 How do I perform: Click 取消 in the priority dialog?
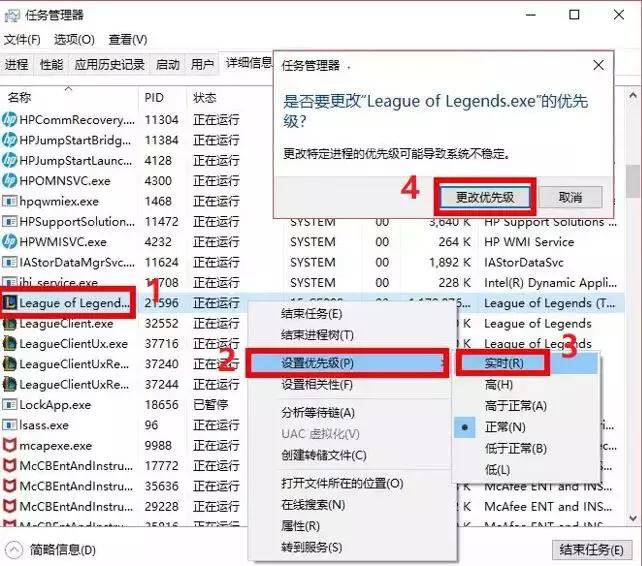click(x=570, y=197)
